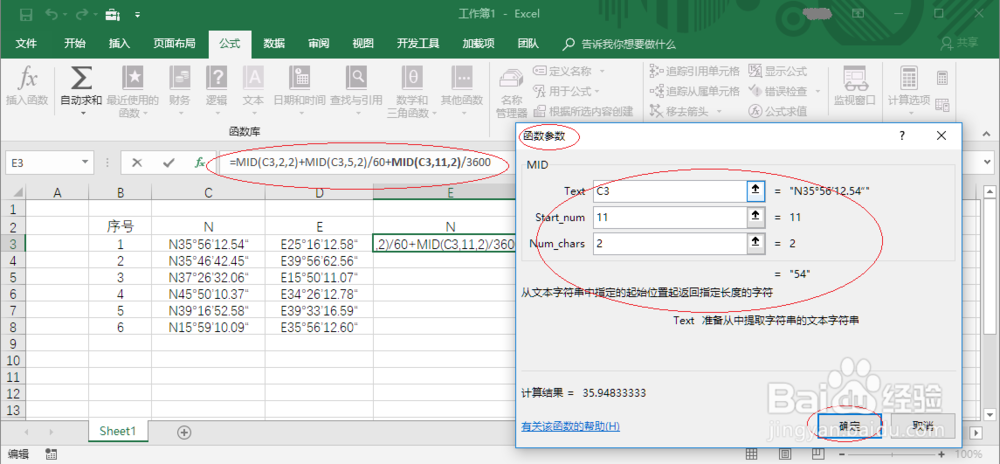Select cell C4 with N35°46'42.45"
The image size is (1000, 464).
tap(209, 260)
